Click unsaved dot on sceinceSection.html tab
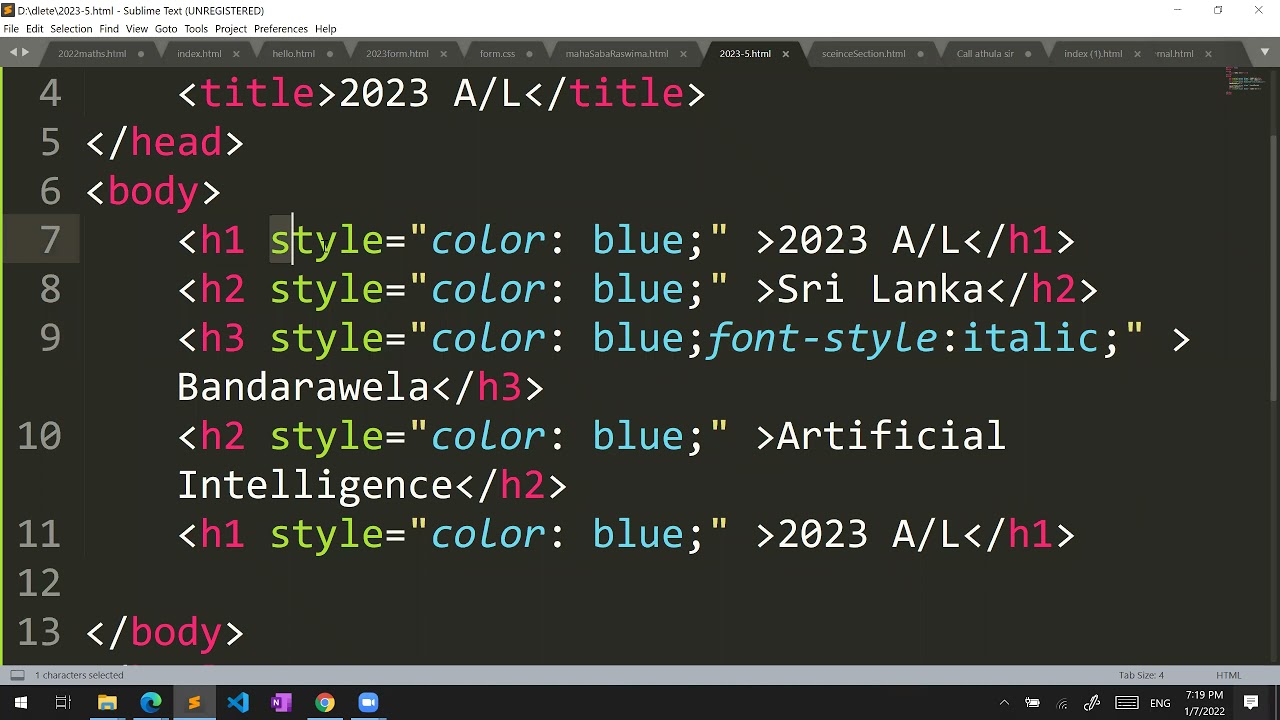This screenshot has height=720, width=1280. click(x=921, y=54)
